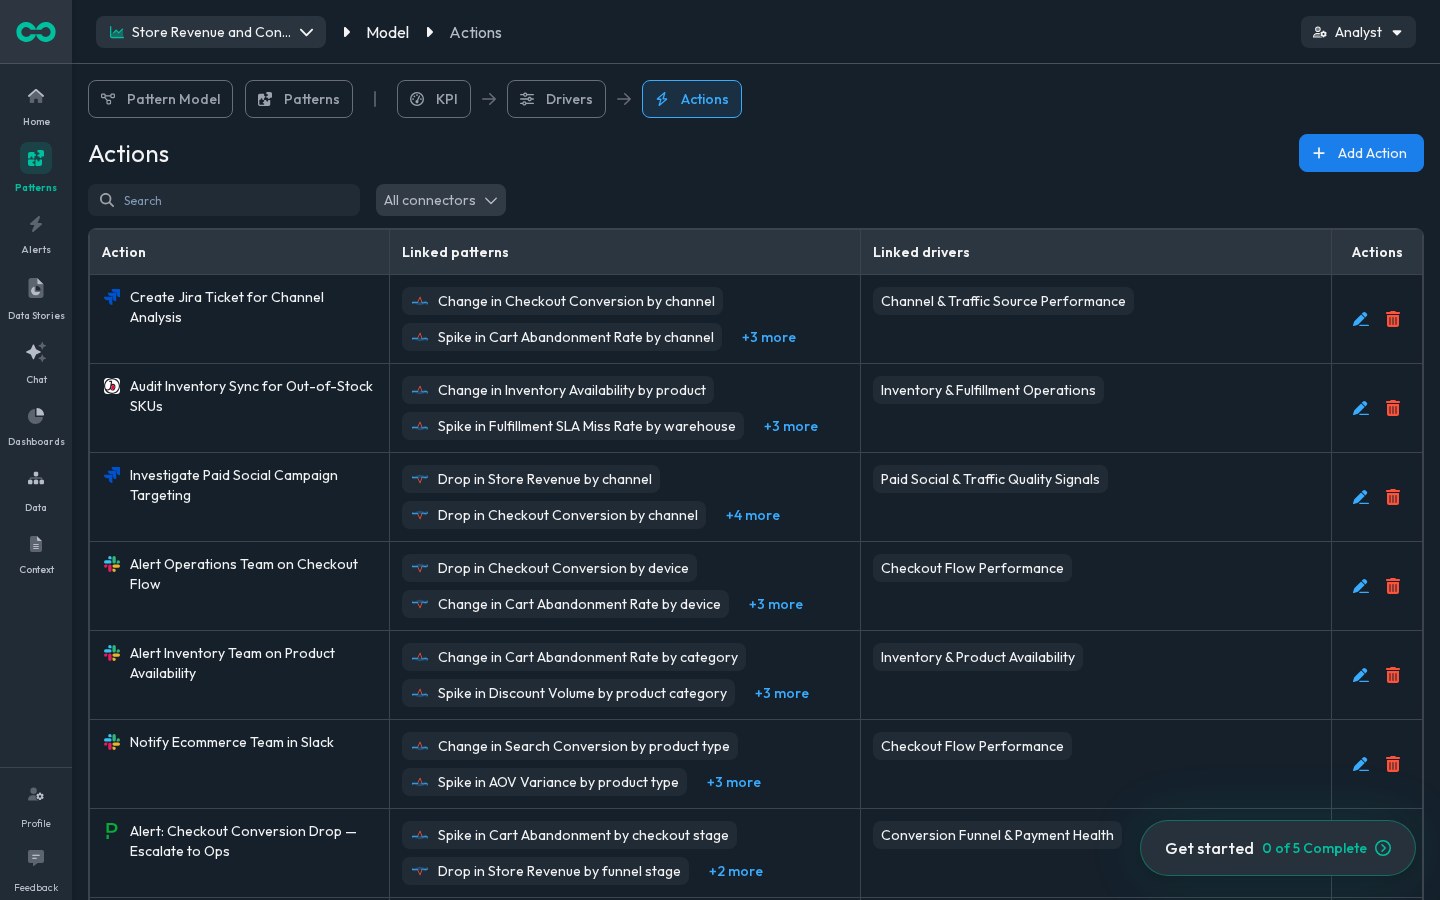1440x900 pixels.
Task: Click the infinity logo icon
Action: coord(36,32)
